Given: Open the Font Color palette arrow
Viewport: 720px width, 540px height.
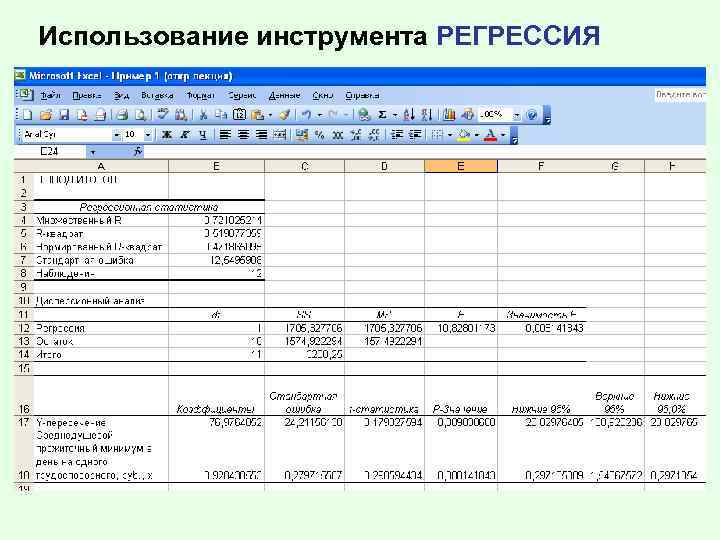Looking at the screenshot, I should point(504,135).
